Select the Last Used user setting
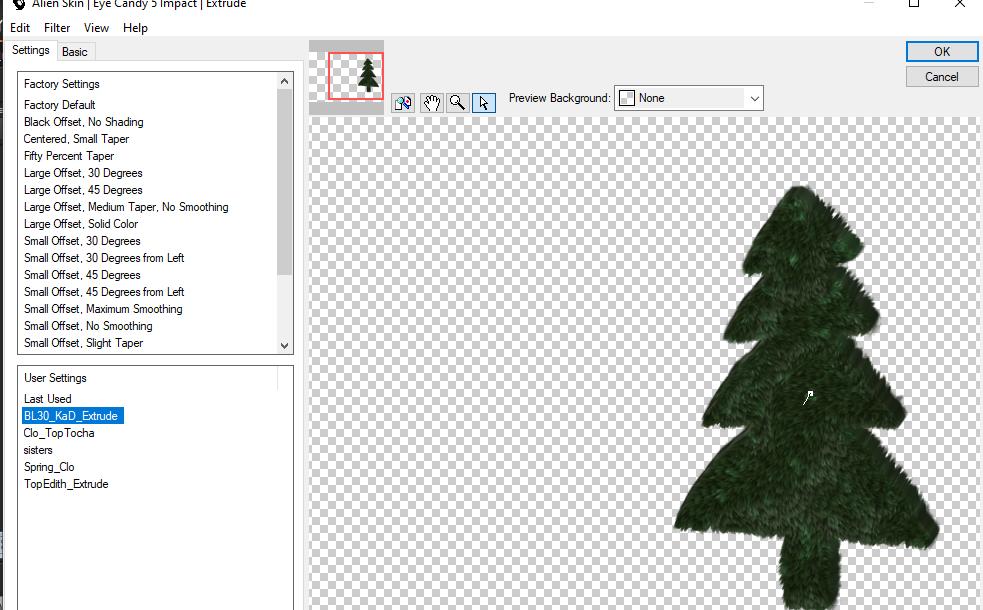Screen dimensions: 983x610 point(48,399)
